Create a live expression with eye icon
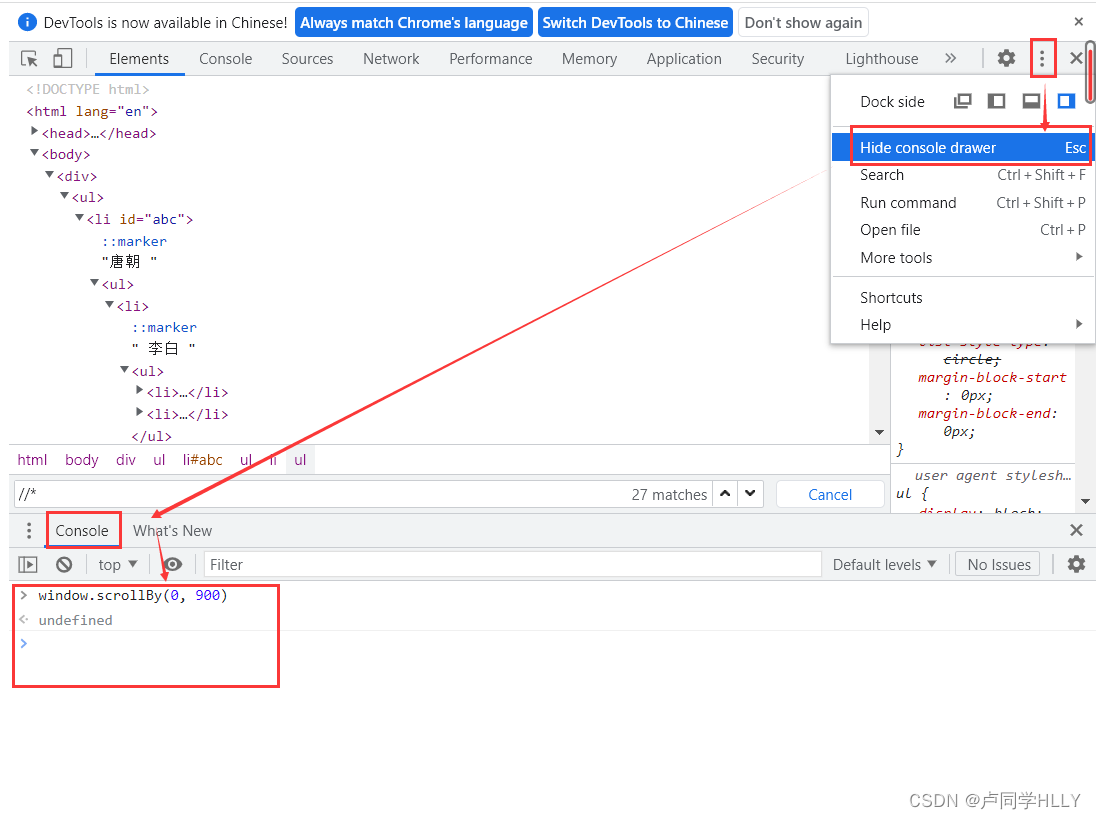The height and width of the screenshot is (819, 1096). (172, 564)
